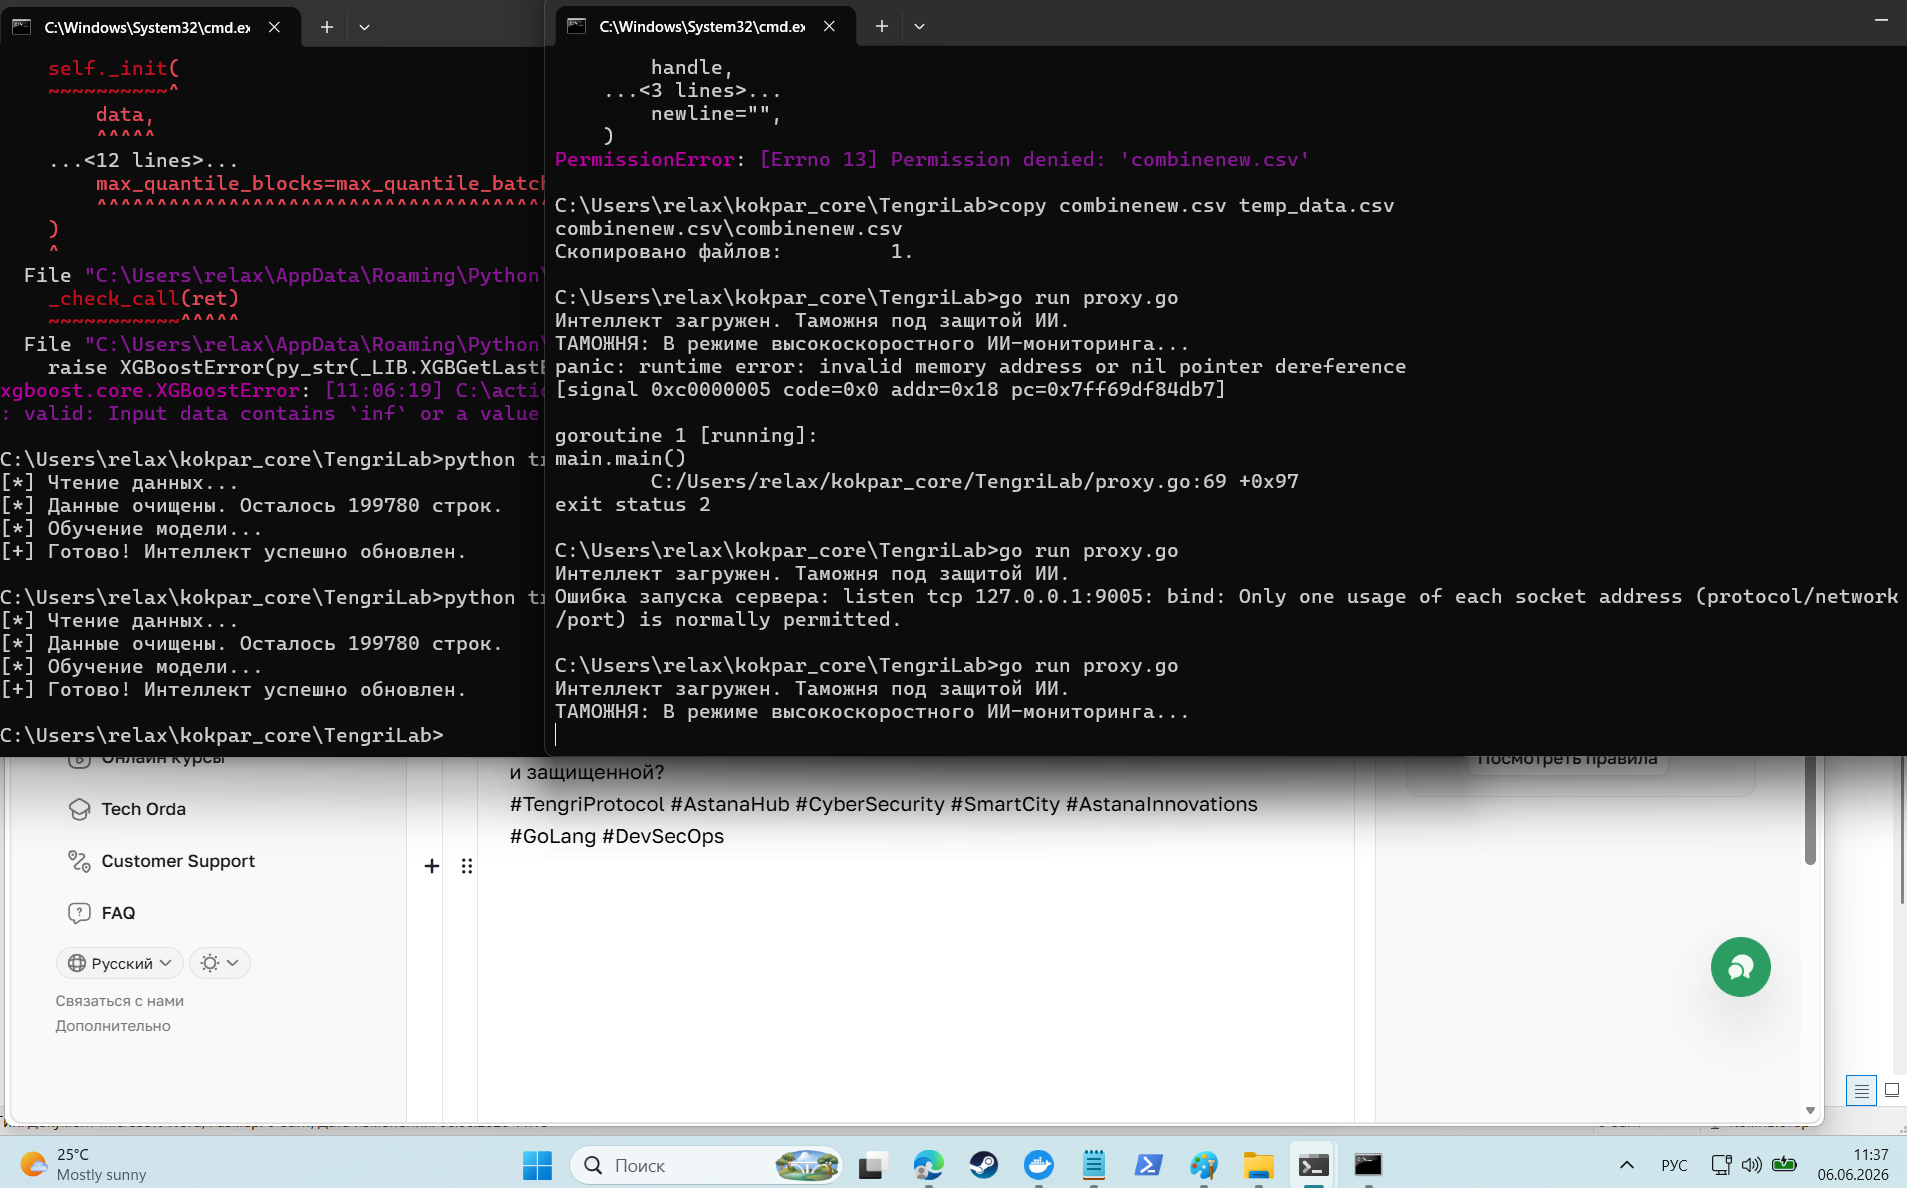
Task: Click the РУС input language indicator
Action: tap(1674, 1165)
